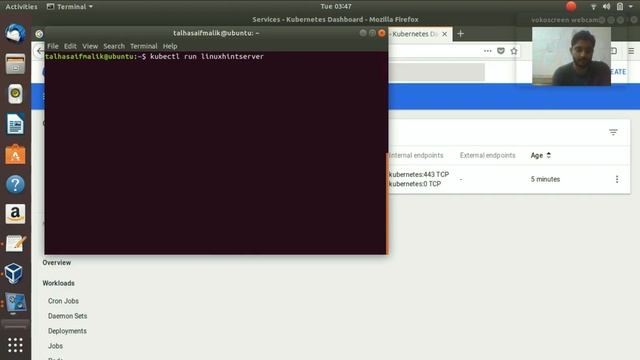Viewport: 640px width, 360px height.
Task: Open the terminal Help menu
Action: click(x=170, y=46)
